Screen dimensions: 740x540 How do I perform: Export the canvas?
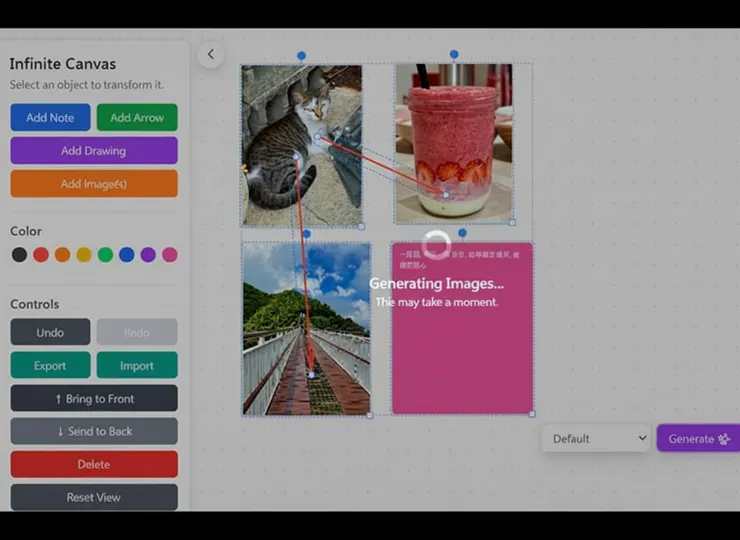50,365
